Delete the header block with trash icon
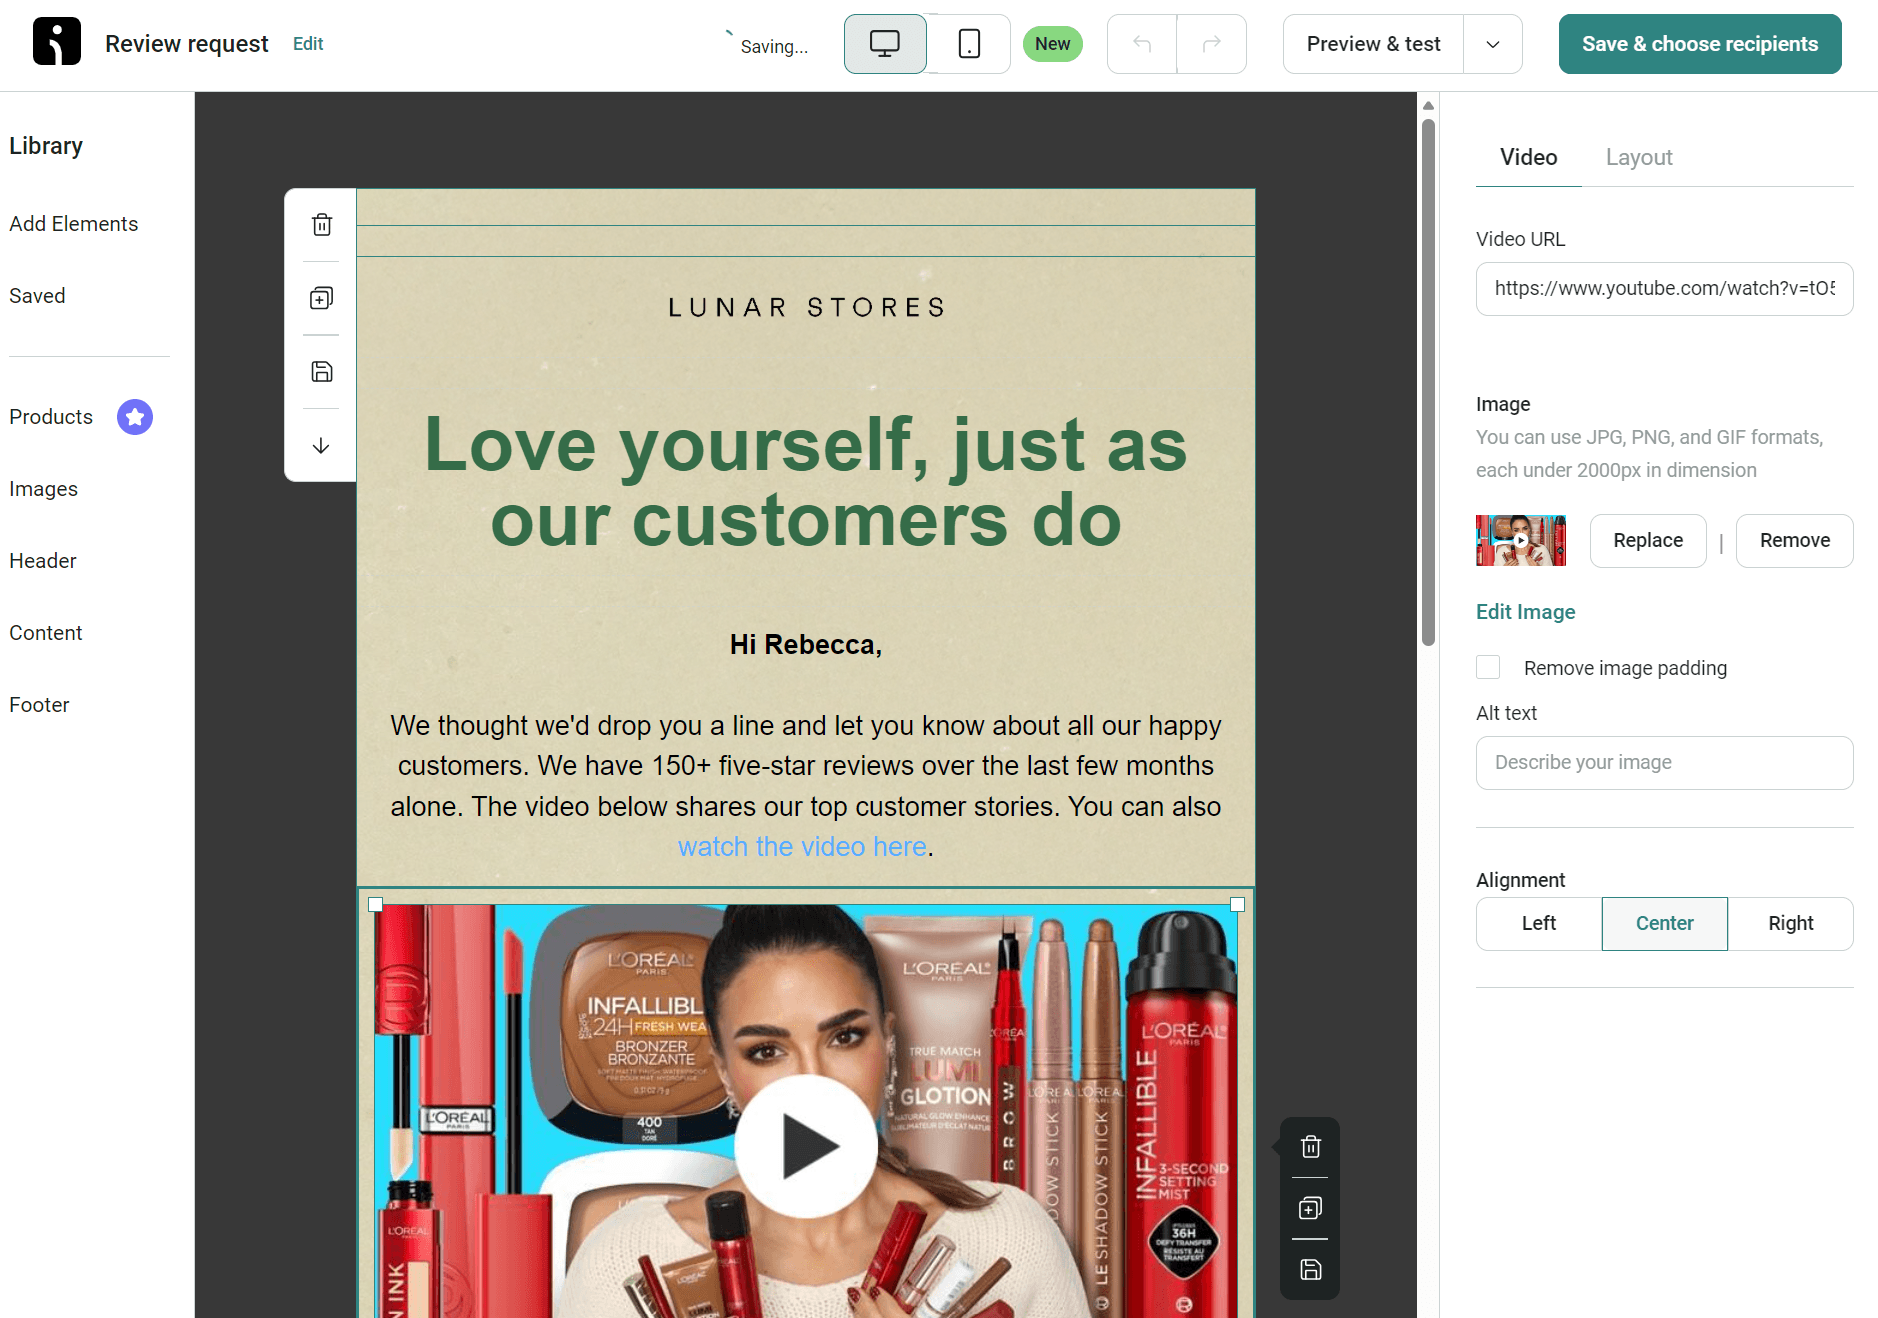Screen dimensions: 1878x1318 click(x=321, y=225)
